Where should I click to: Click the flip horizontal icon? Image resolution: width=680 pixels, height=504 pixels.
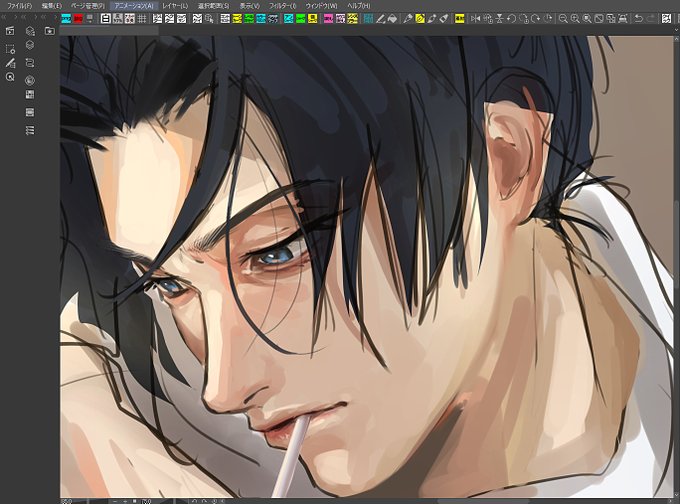tap(476, 19)
